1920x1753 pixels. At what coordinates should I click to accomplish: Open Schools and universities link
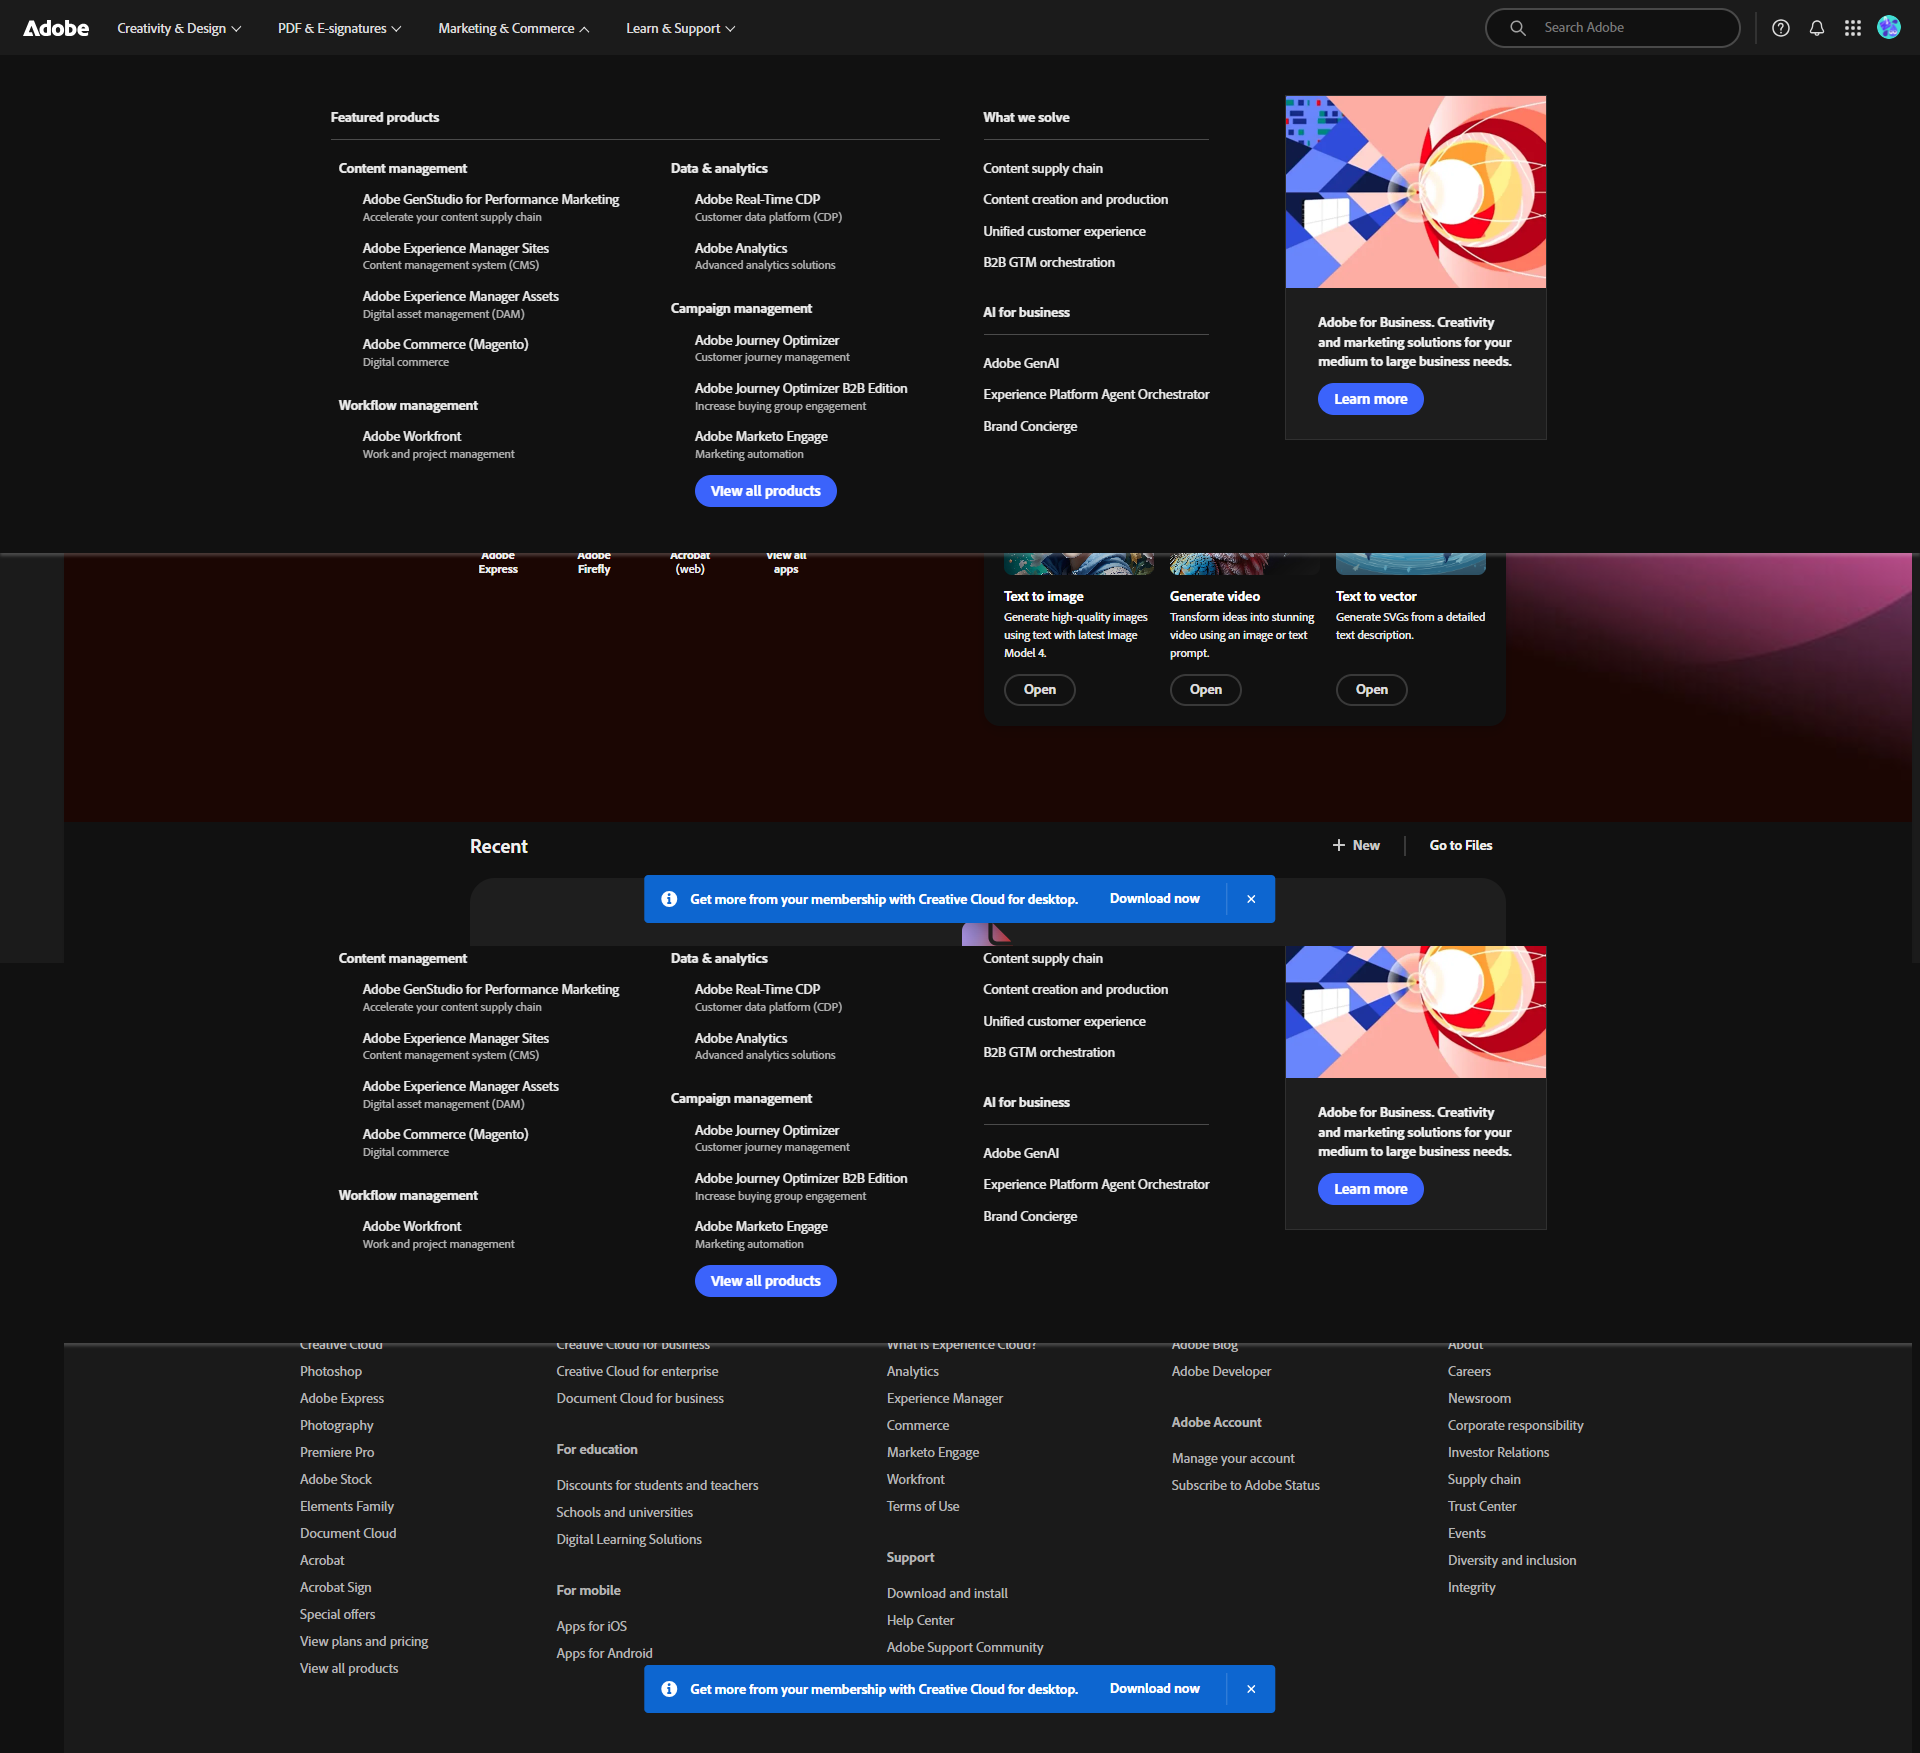pos(624,1512)
